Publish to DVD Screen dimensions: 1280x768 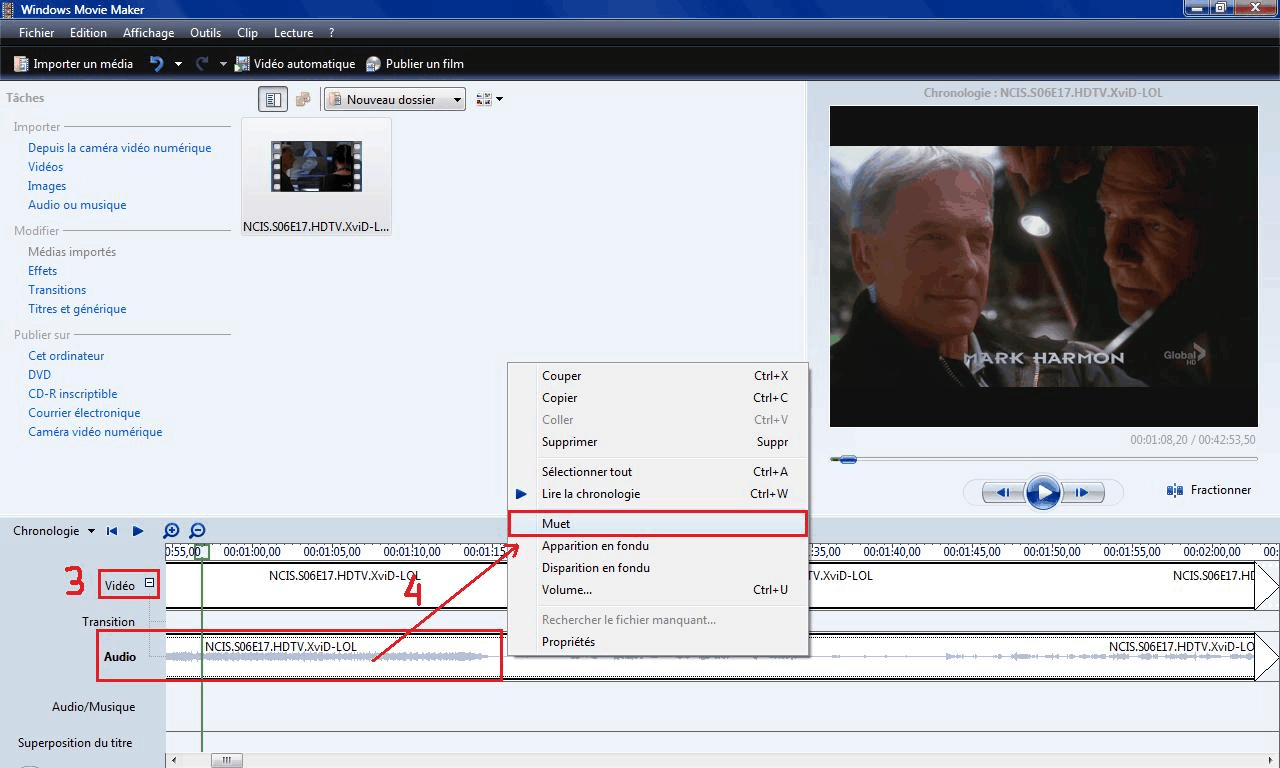(39, 375)
